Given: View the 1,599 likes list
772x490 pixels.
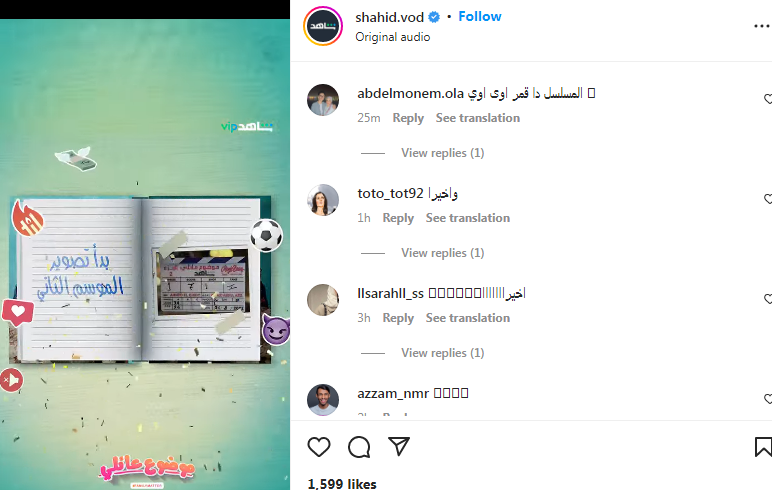Looking at the screenshot, I should point(342,484).
